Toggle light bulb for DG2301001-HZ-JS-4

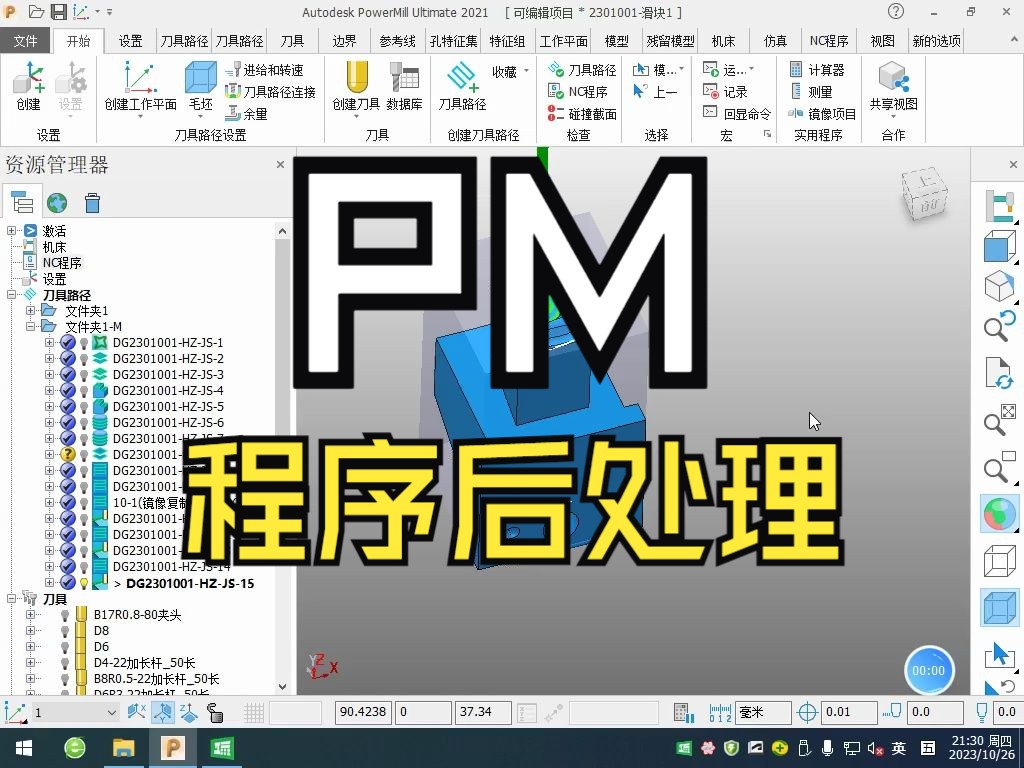84,391
